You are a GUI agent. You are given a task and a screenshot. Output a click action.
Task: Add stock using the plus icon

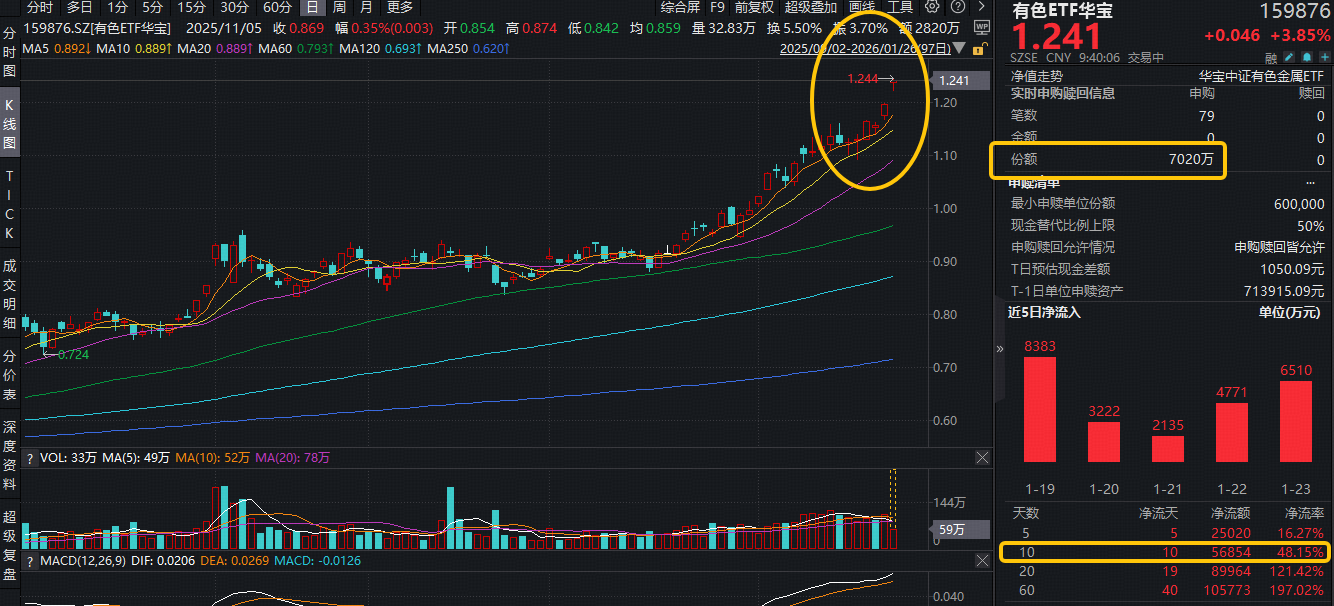[1322, 58]
